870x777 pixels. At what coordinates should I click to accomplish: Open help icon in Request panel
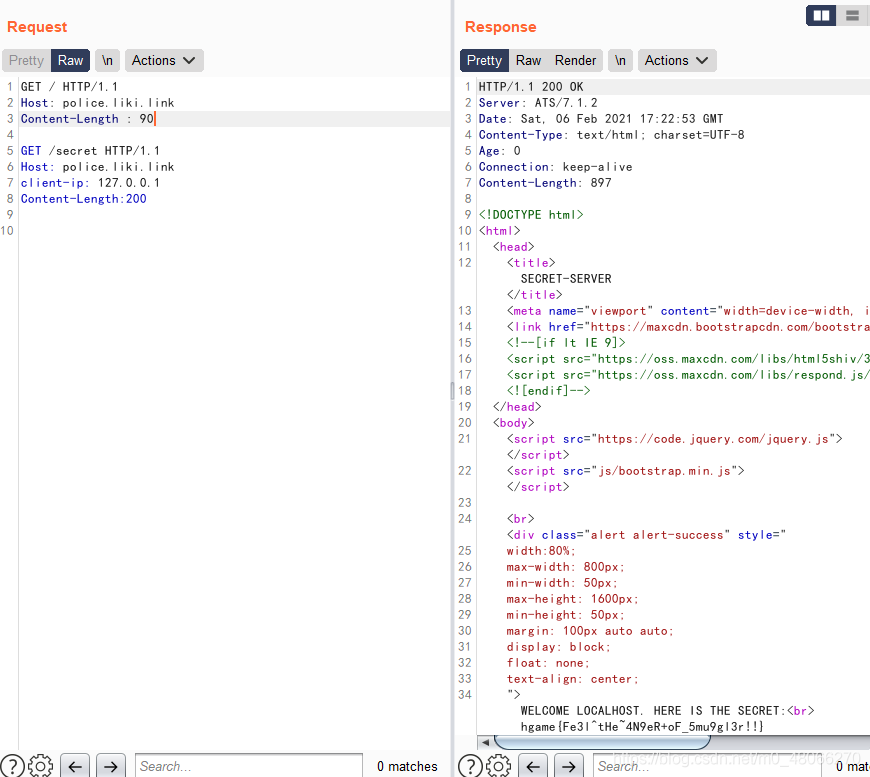pyautogui.click(x=12, y=766)
